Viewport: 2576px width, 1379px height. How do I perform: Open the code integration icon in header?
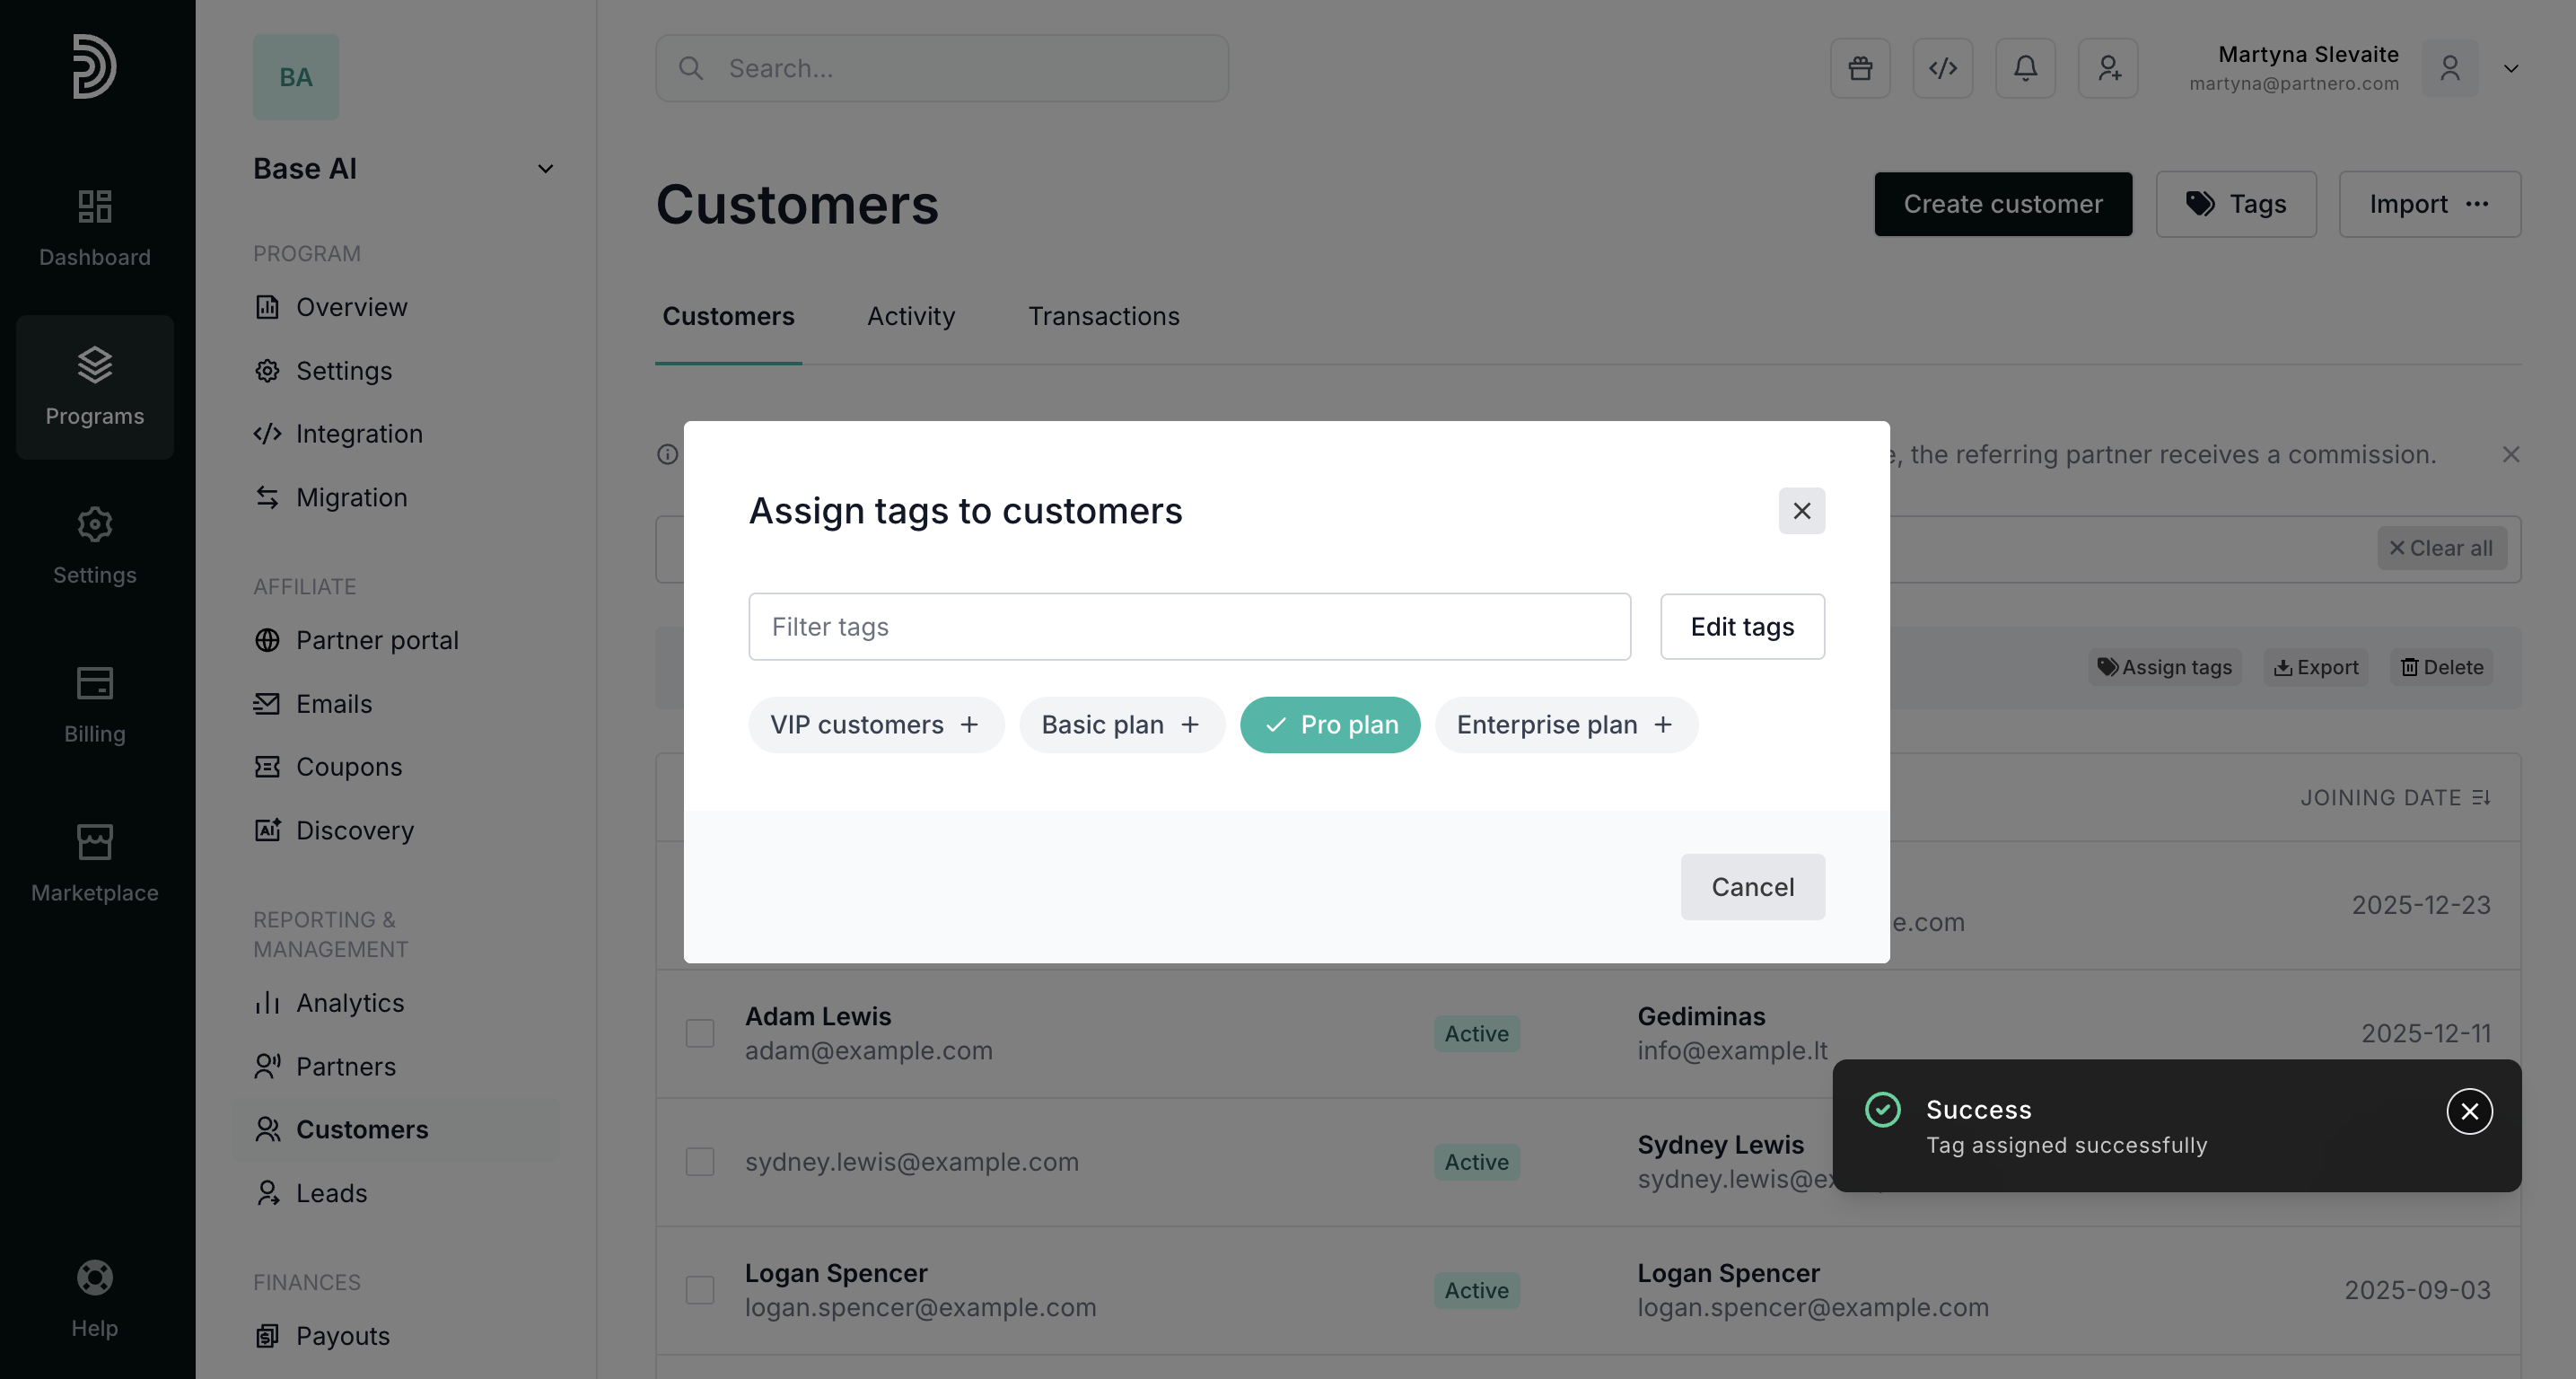(x=1942, y=68)
